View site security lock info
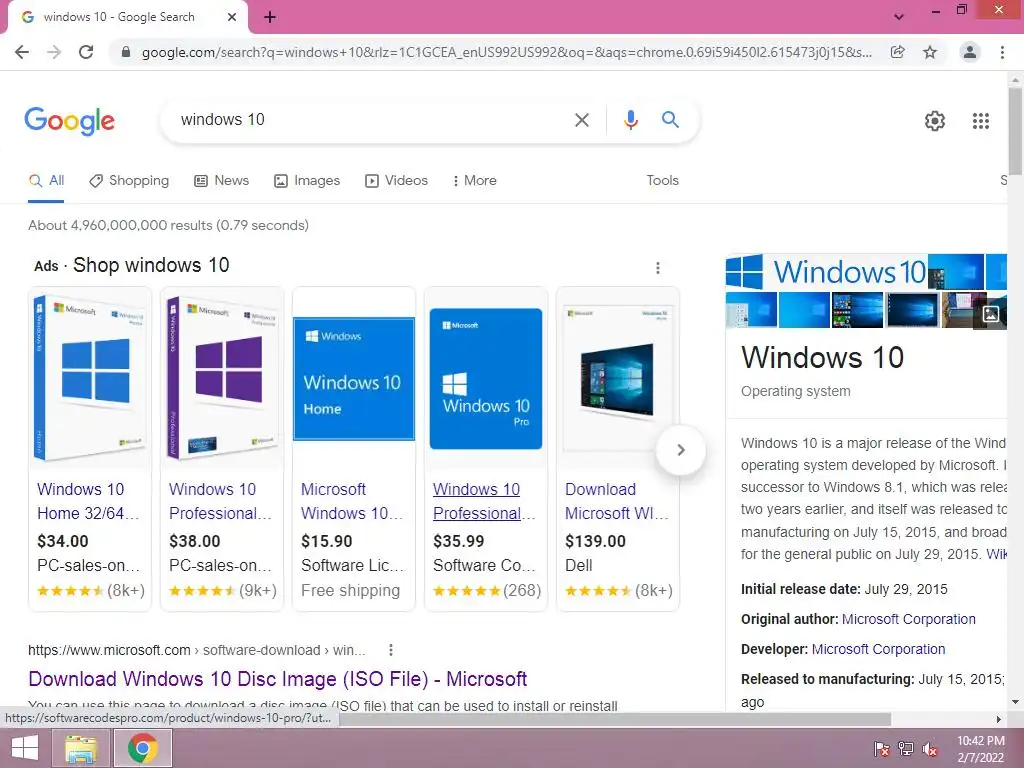1024x768 pixels. pos(126,52)
